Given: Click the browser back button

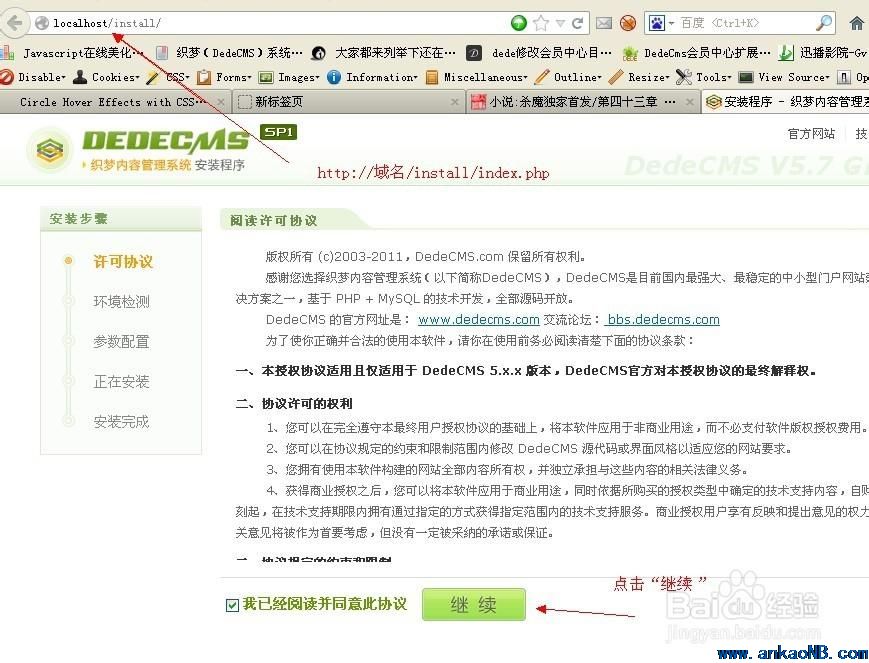Looking at the screenshot, I should coord(14,24).
